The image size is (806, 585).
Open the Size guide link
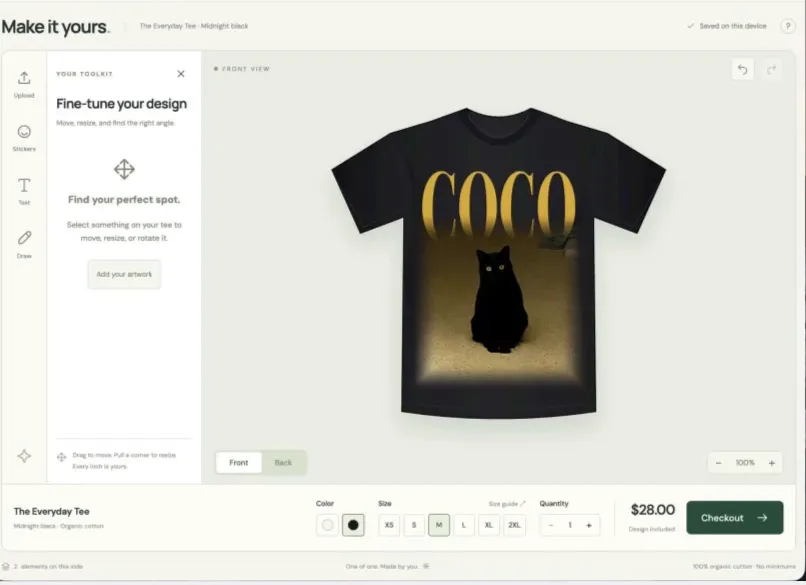[507, 504]
